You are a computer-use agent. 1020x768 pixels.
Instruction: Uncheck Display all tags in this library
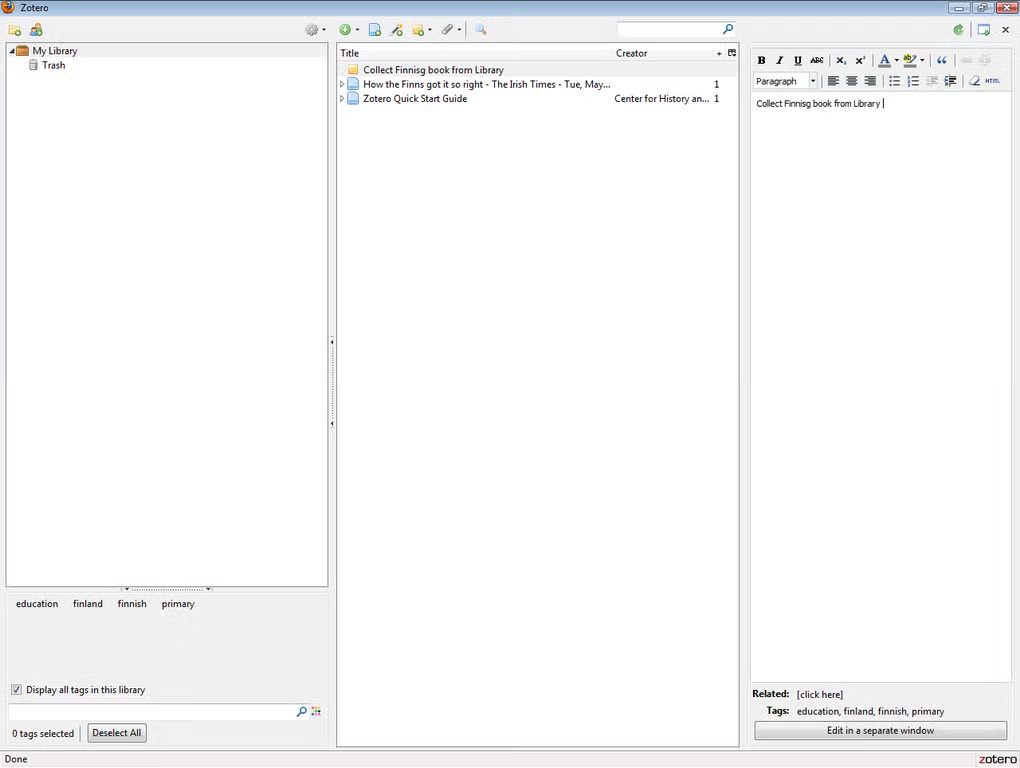(x=16, y=690)
